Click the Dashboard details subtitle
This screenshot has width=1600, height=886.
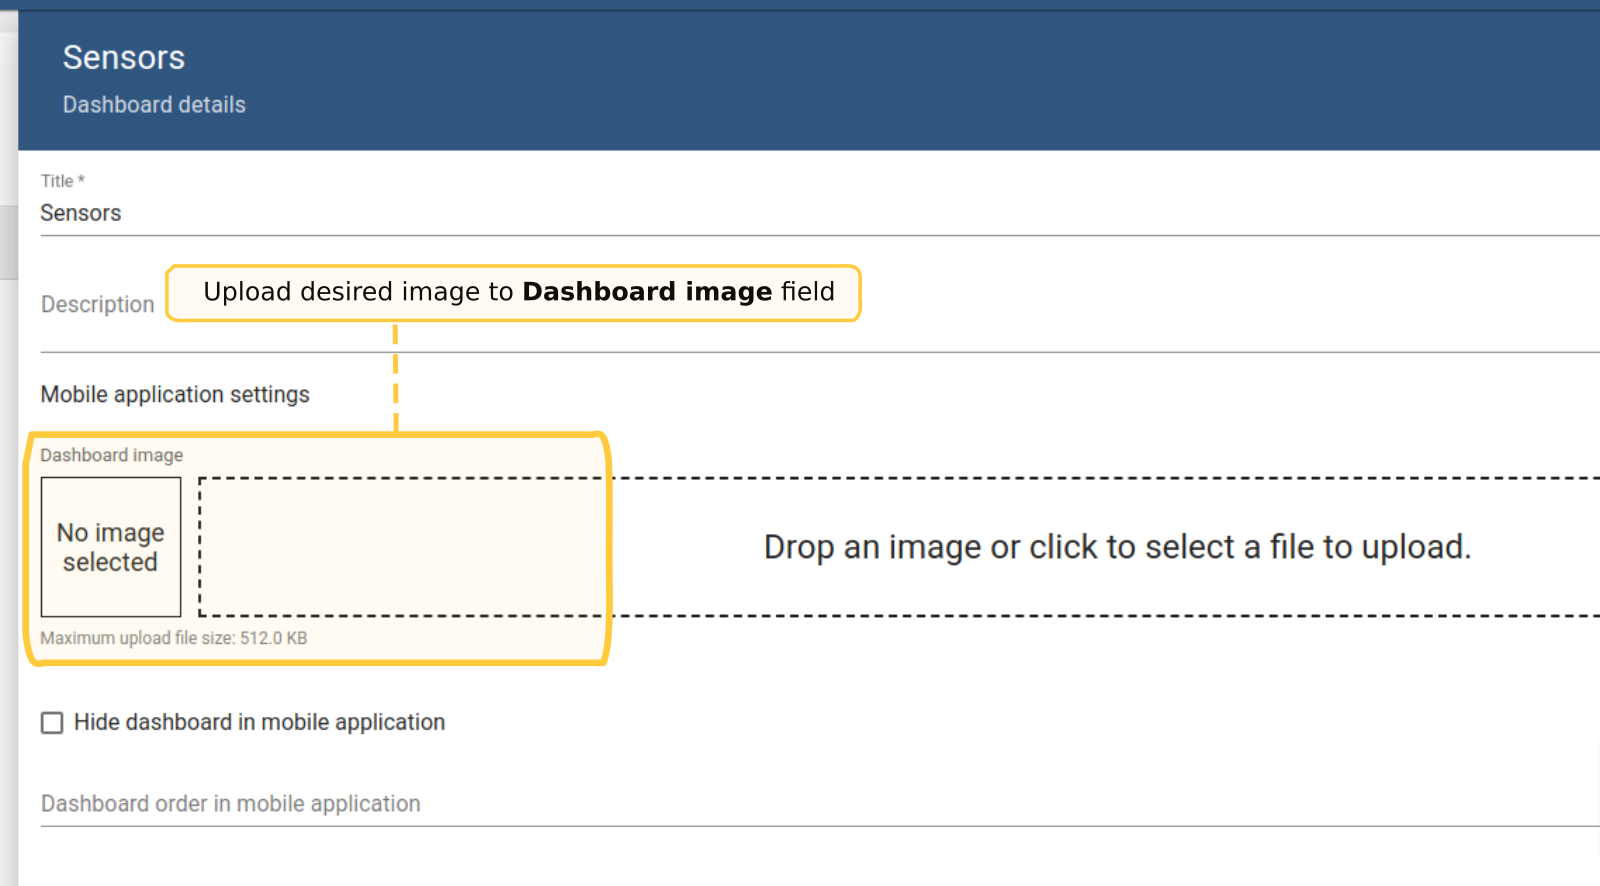(x=154, y=105)
